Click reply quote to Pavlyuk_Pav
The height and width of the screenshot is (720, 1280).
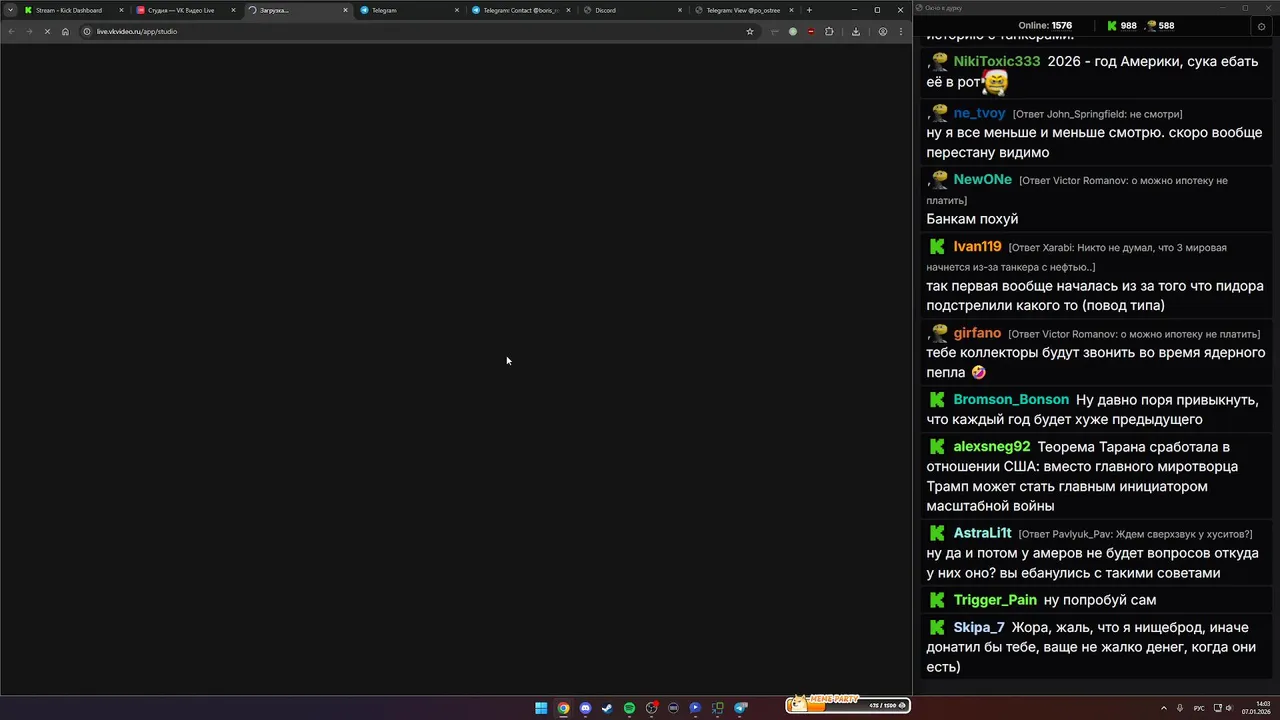tap(1135, 534)
